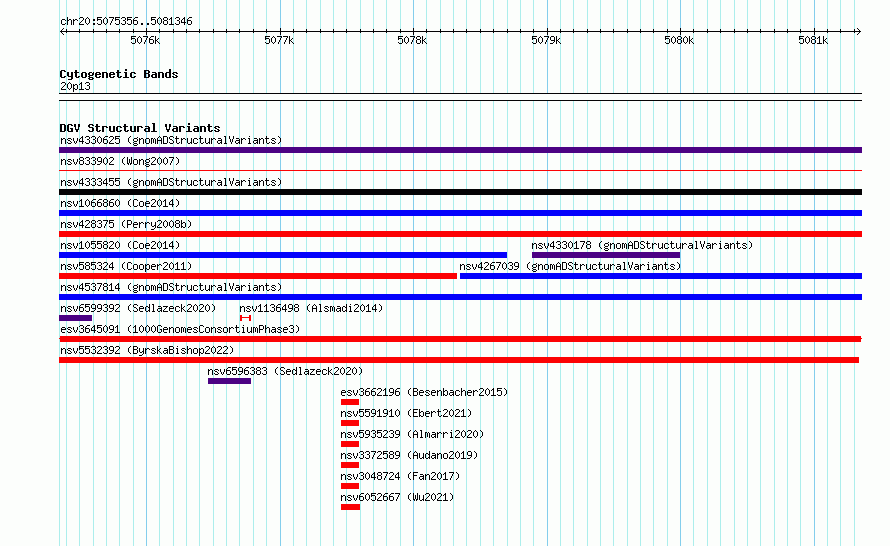Click the 5081k ruler tick label
This screenshot has width=890, height=546.
tap(813, 40)
